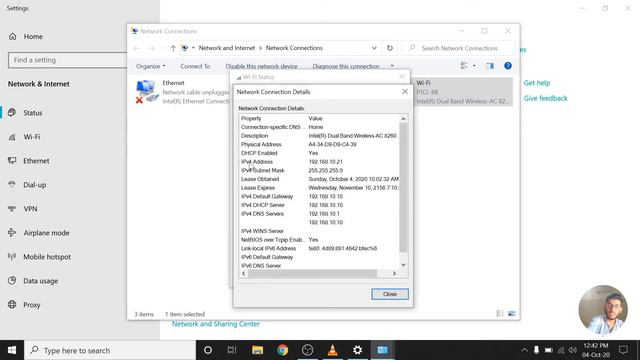Switch to details view icon in status bar
Viewport: 640px width, 360px height.
click(x=500, y=313)
